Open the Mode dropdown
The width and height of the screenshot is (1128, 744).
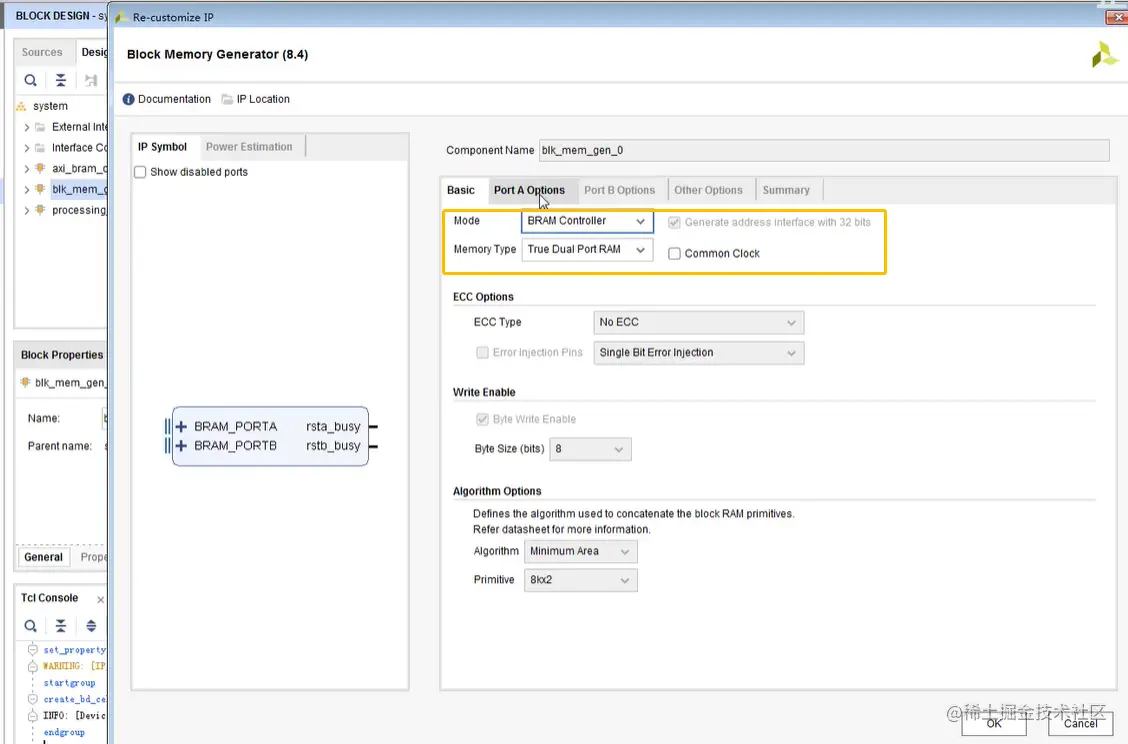(x=587, y=221)
